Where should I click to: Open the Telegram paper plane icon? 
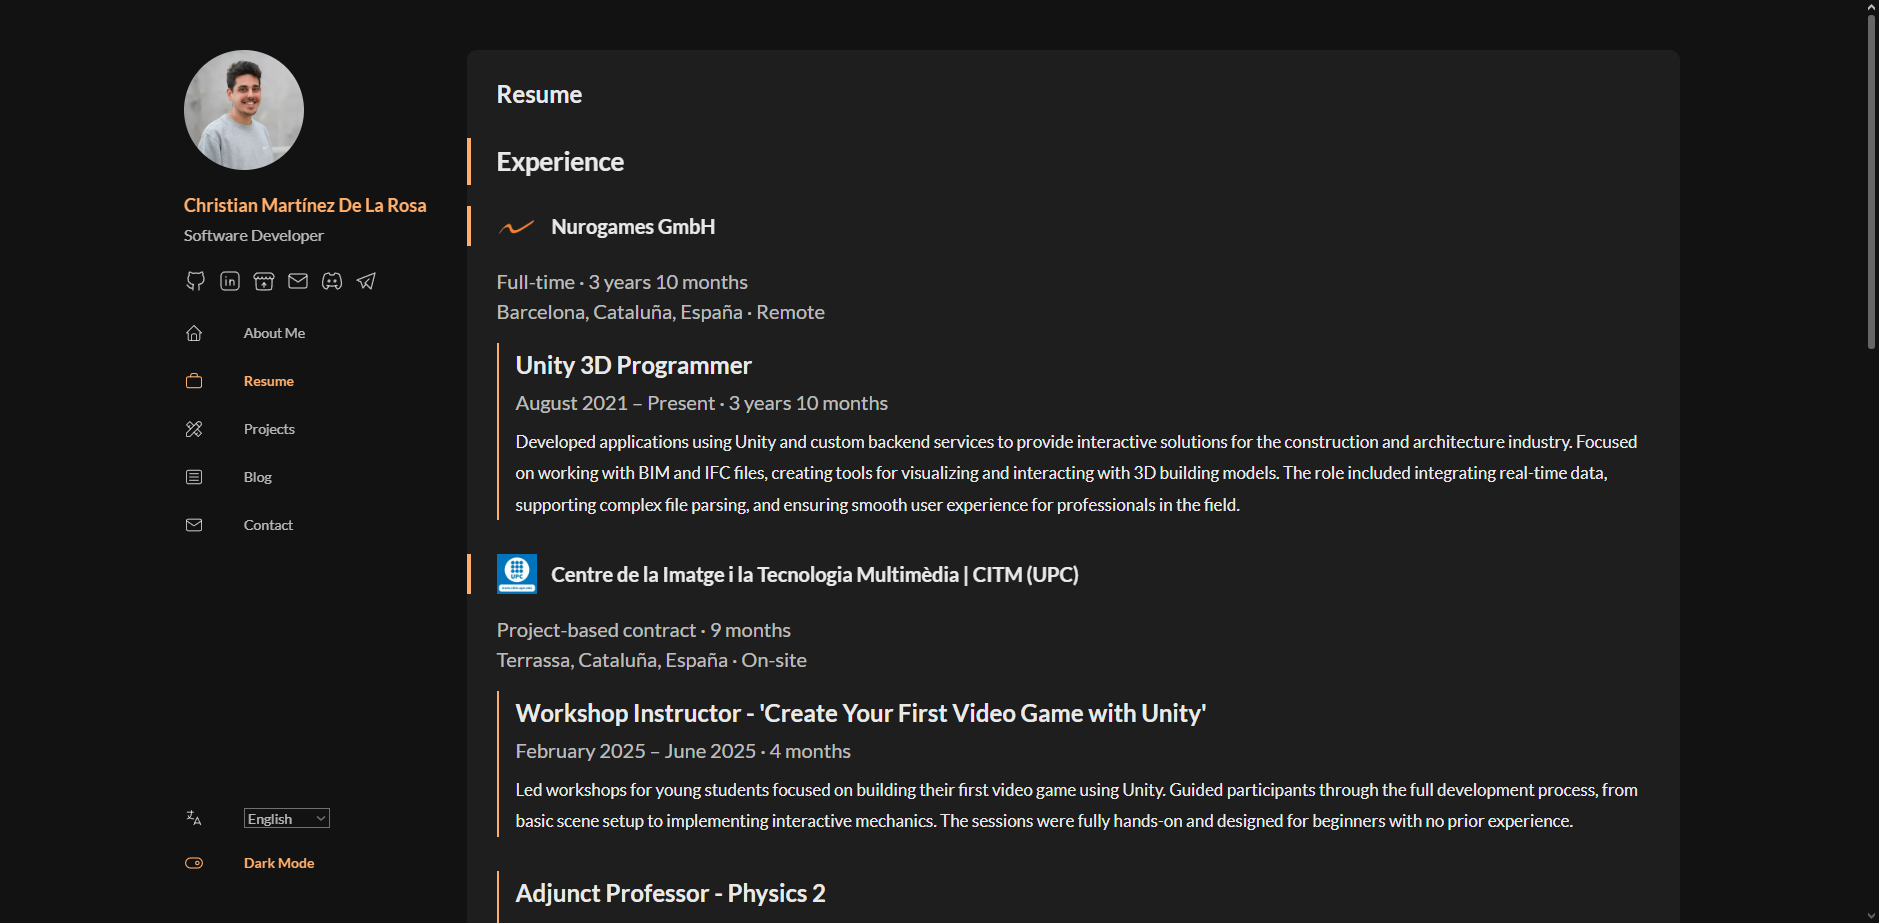[x=366, y=281]
